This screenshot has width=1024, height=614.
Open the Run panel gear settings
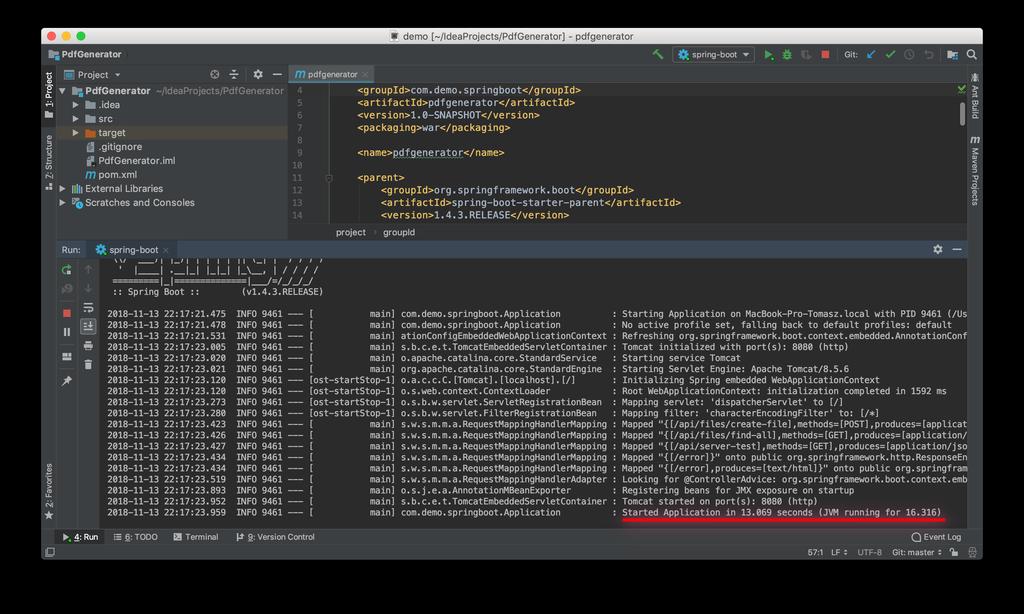[938, 250]
